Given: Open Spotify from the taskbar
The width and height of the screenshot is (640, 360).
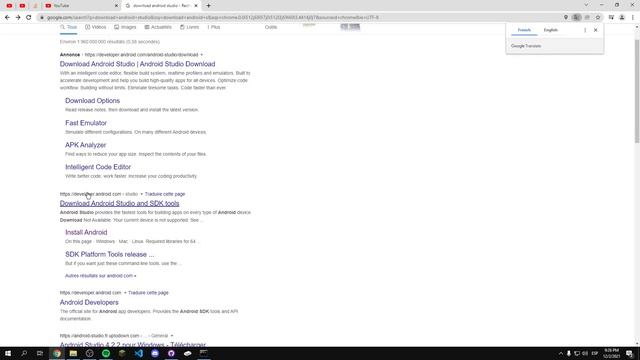Looking at the screenshot, I should tap(106, 353).
